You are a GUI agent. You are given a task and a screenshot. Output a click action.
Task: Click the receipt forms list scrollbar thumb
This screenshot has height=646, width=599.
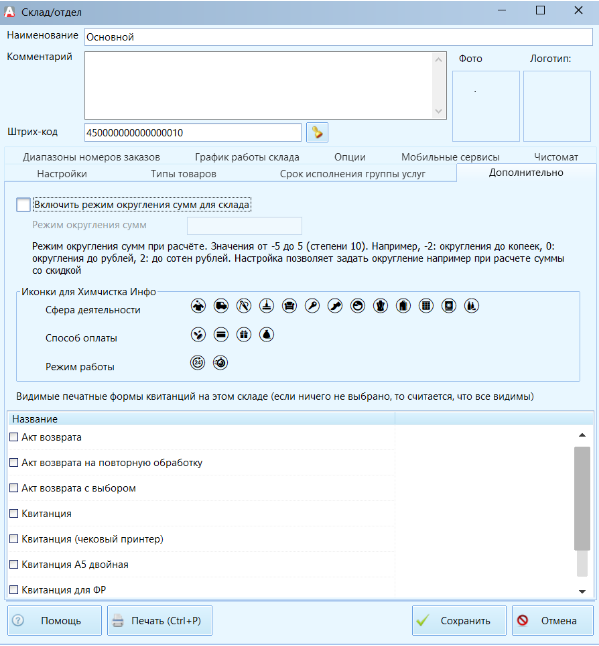(x=582, y=499)
